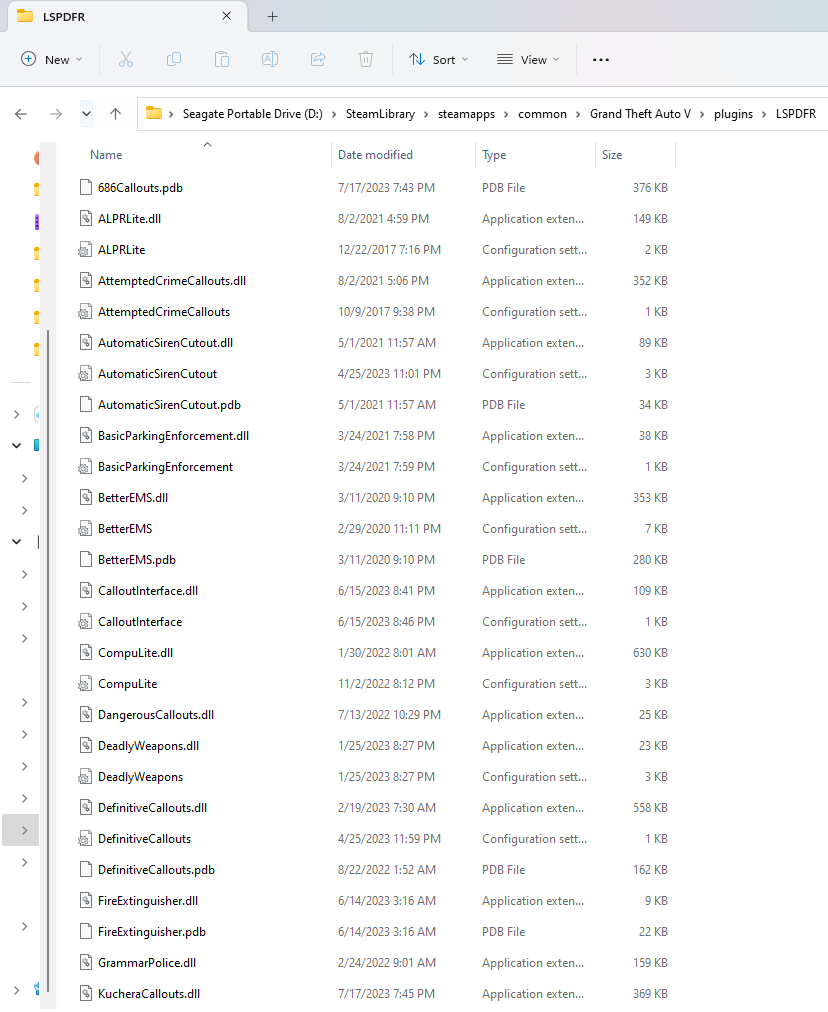Image resolution: width=828 pixels, height=1012 pixels.
Task: Click the KucheraCallouts.dll file icon
Action: (85, 993)
